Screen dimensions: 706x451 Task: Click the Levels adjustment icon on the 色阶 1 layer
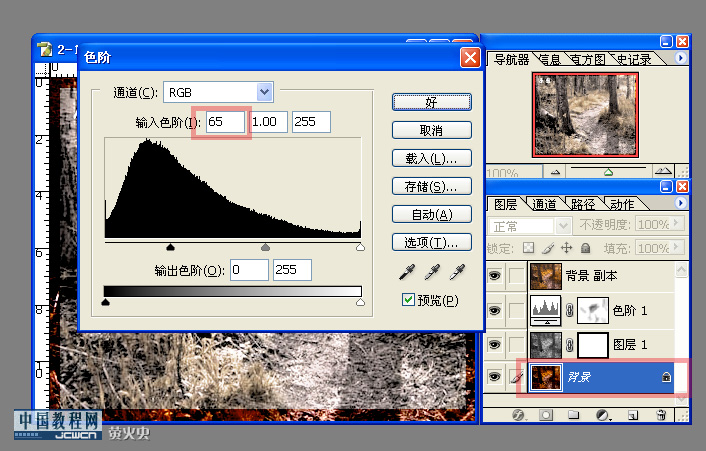546,310
